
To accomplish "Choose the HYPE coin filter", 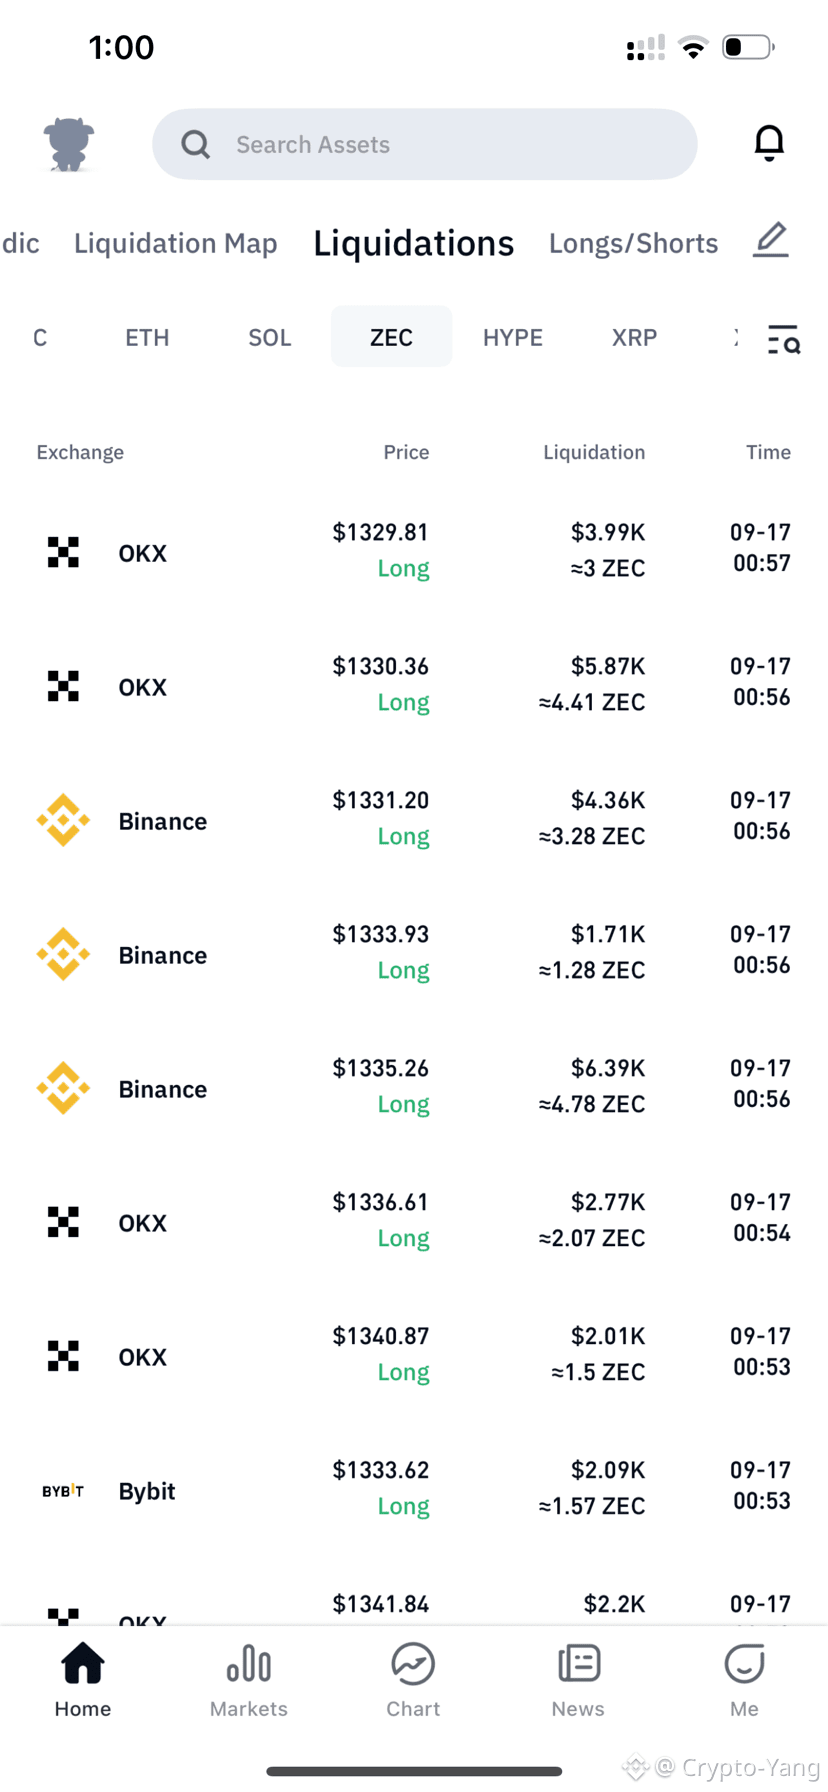I will (513, 337).
